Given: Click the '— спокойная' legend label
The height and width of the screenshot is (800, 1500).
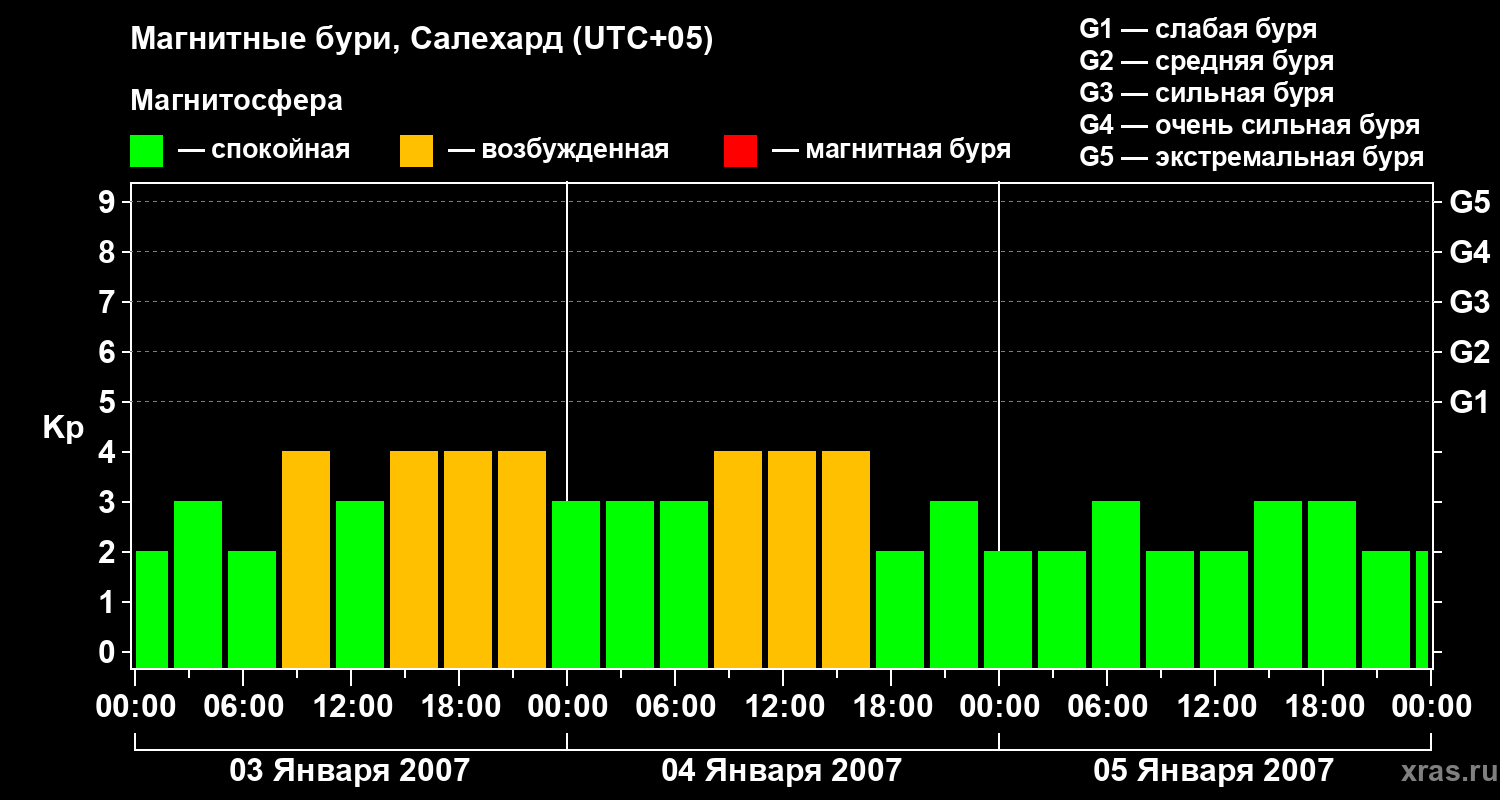Looking at the screenshot, I should (x=264, y=151).
